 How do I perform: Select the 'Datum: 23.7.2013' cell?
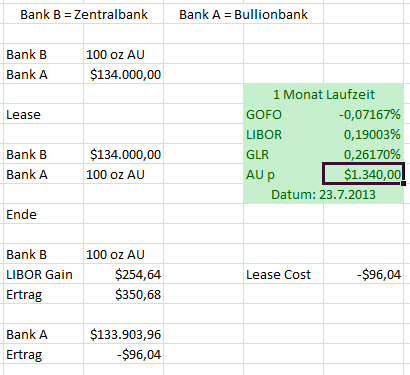pyautogui.click(x=323, y=194)
